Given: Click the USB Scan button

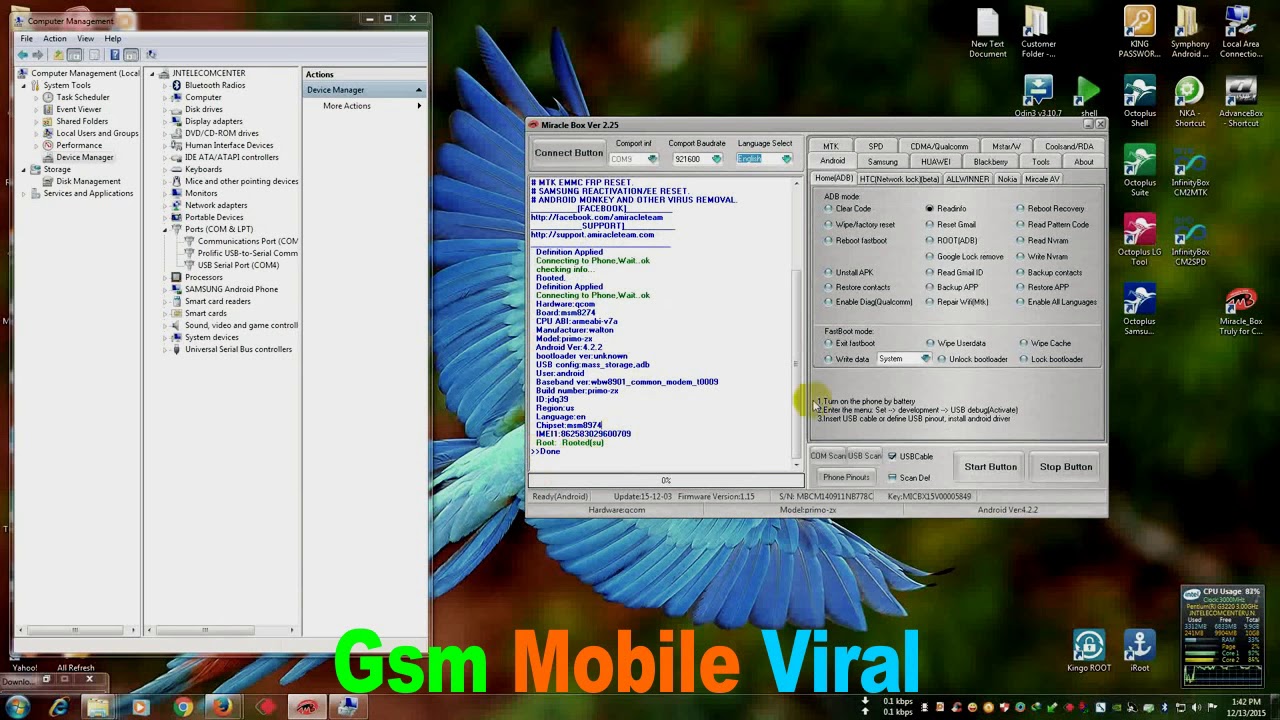Looking at the screenshot, I should click(865, 457).
